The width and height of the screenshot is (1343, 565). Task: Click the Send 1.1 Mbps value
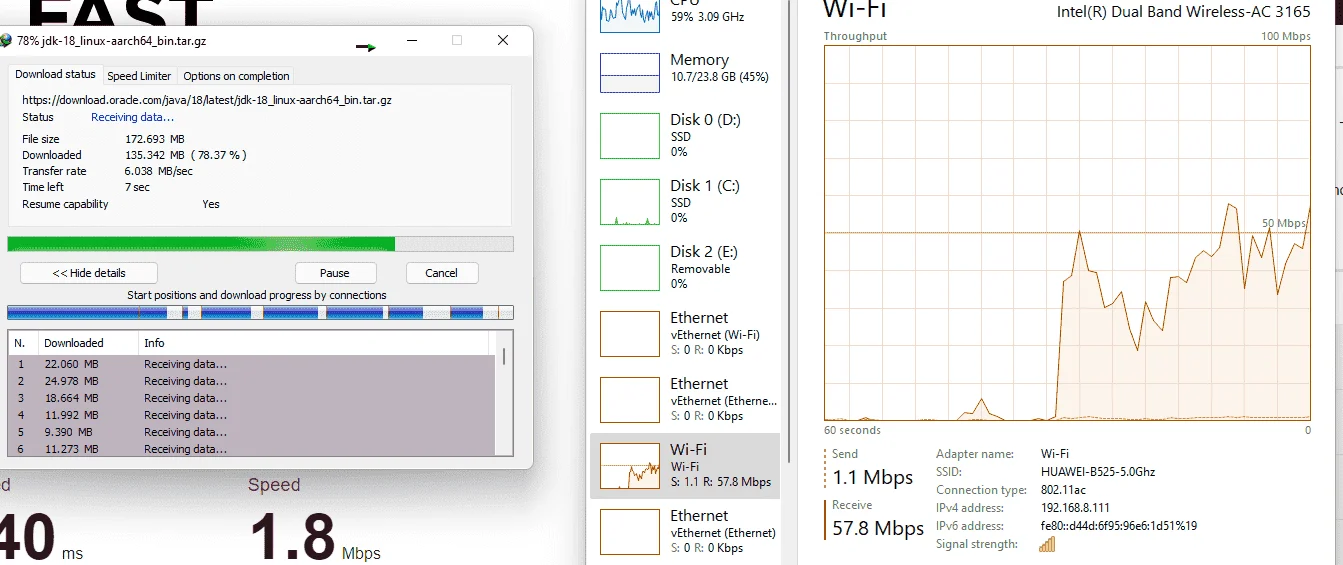(x=873, y=478)
